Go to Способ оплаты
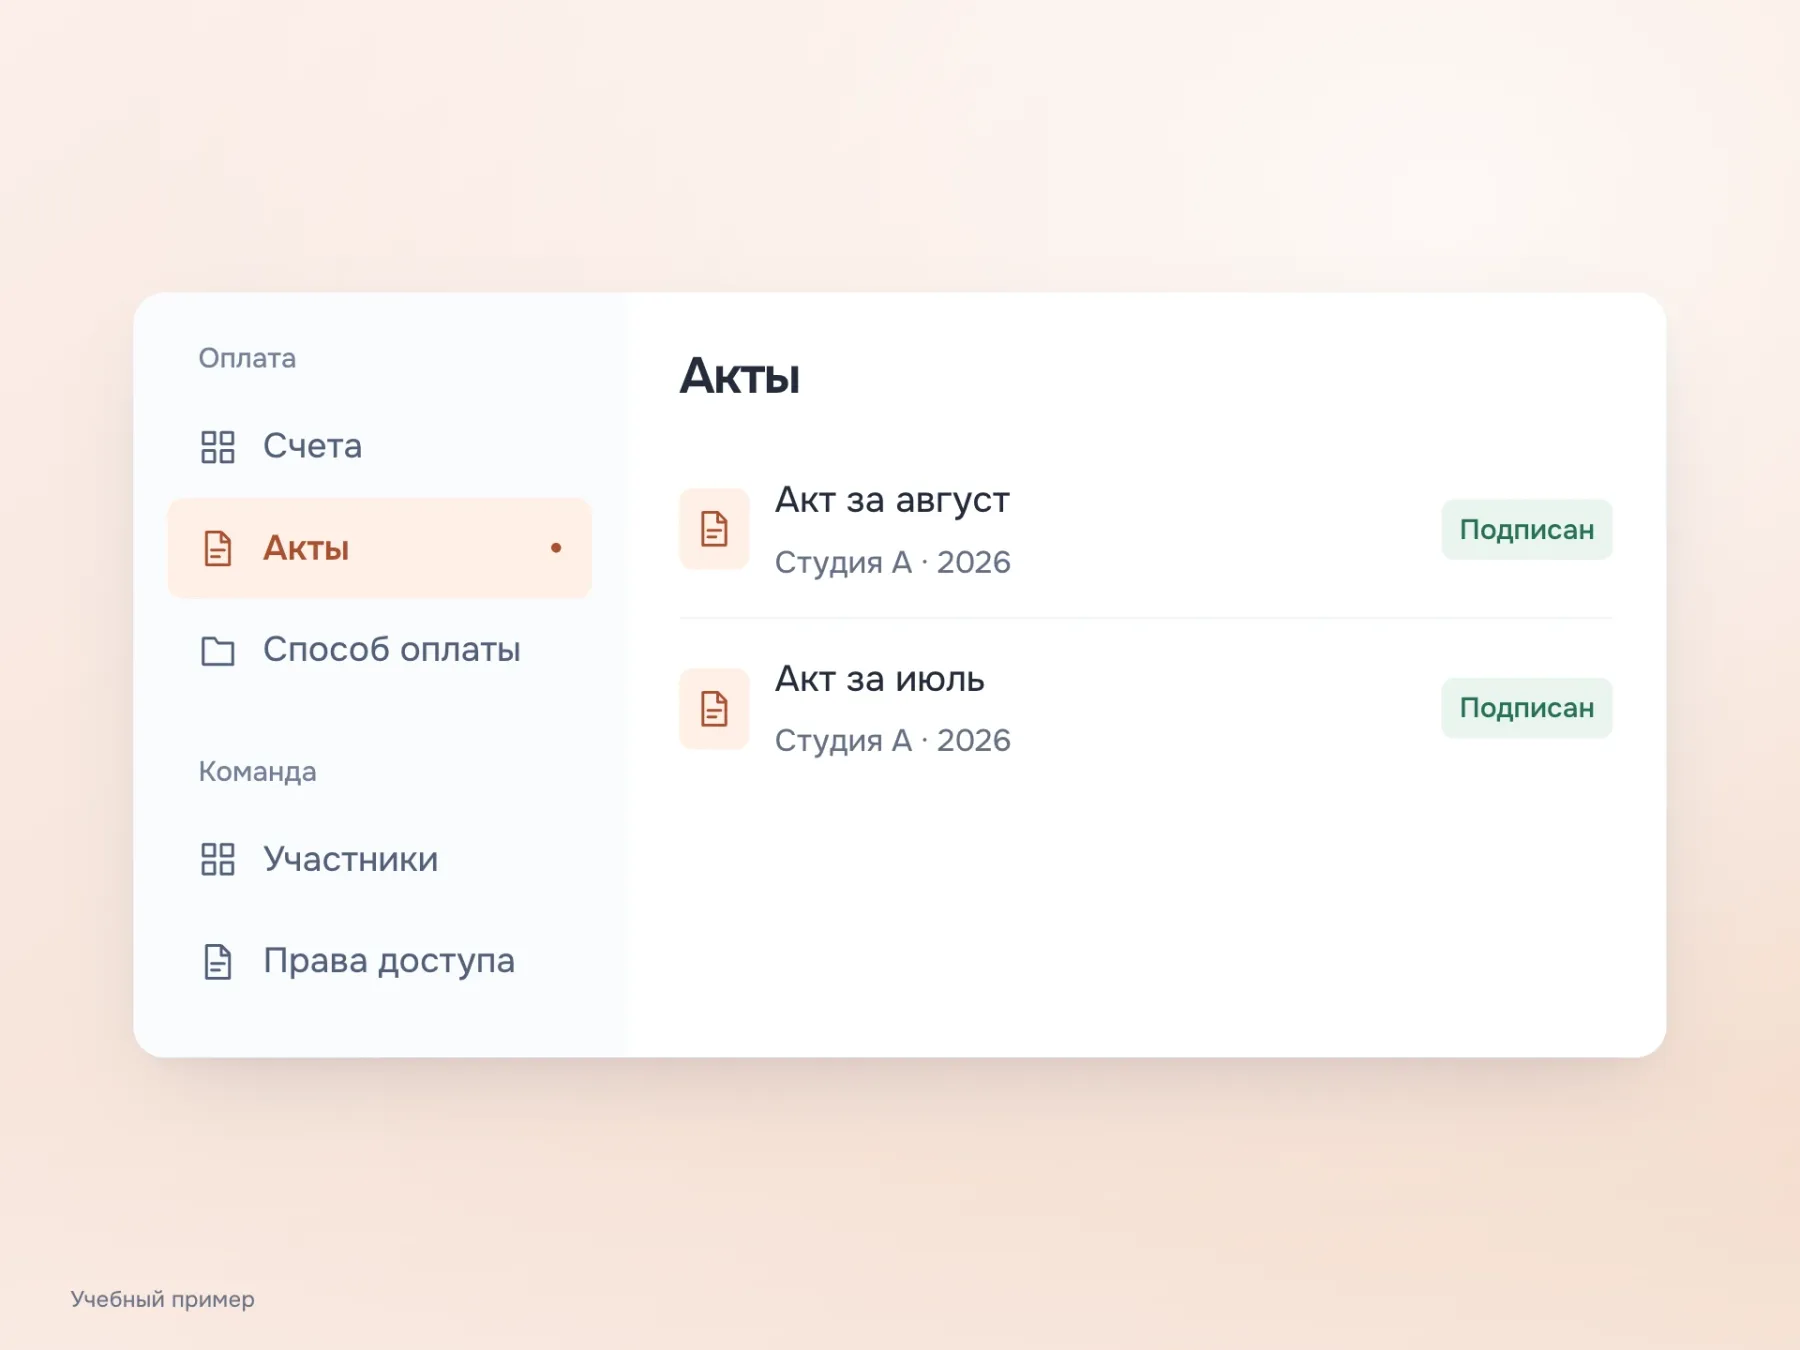Screen dimensions: 1800x1350 click(380, 650)
